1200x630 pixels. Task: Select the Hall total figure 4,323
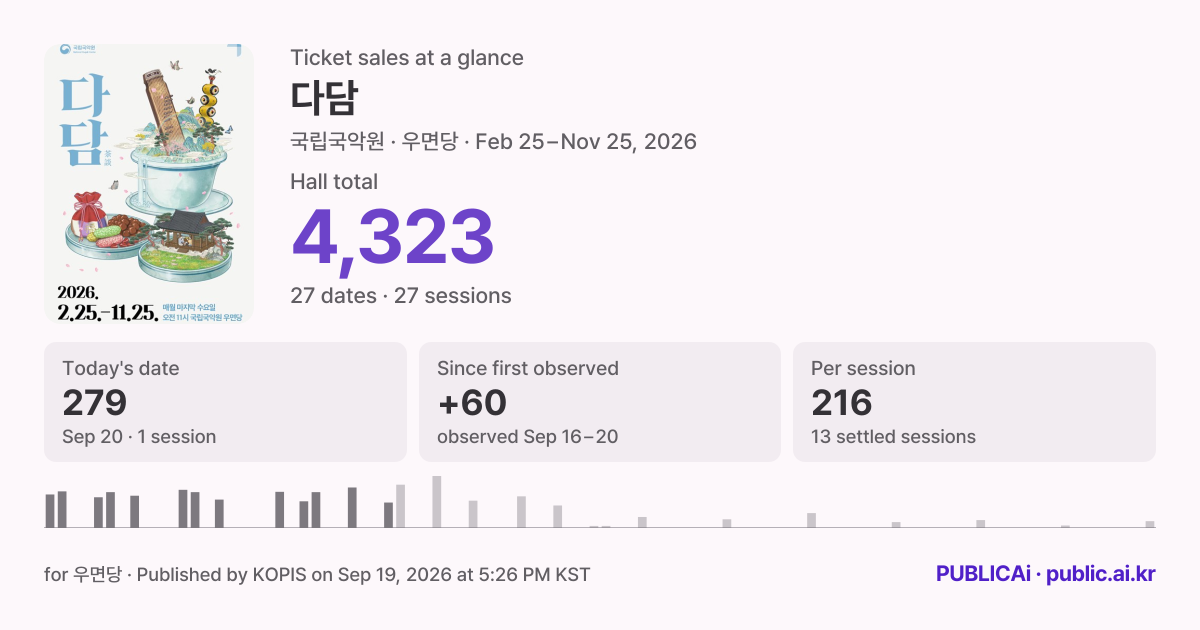pyautogui.click(x=392, y=239)
